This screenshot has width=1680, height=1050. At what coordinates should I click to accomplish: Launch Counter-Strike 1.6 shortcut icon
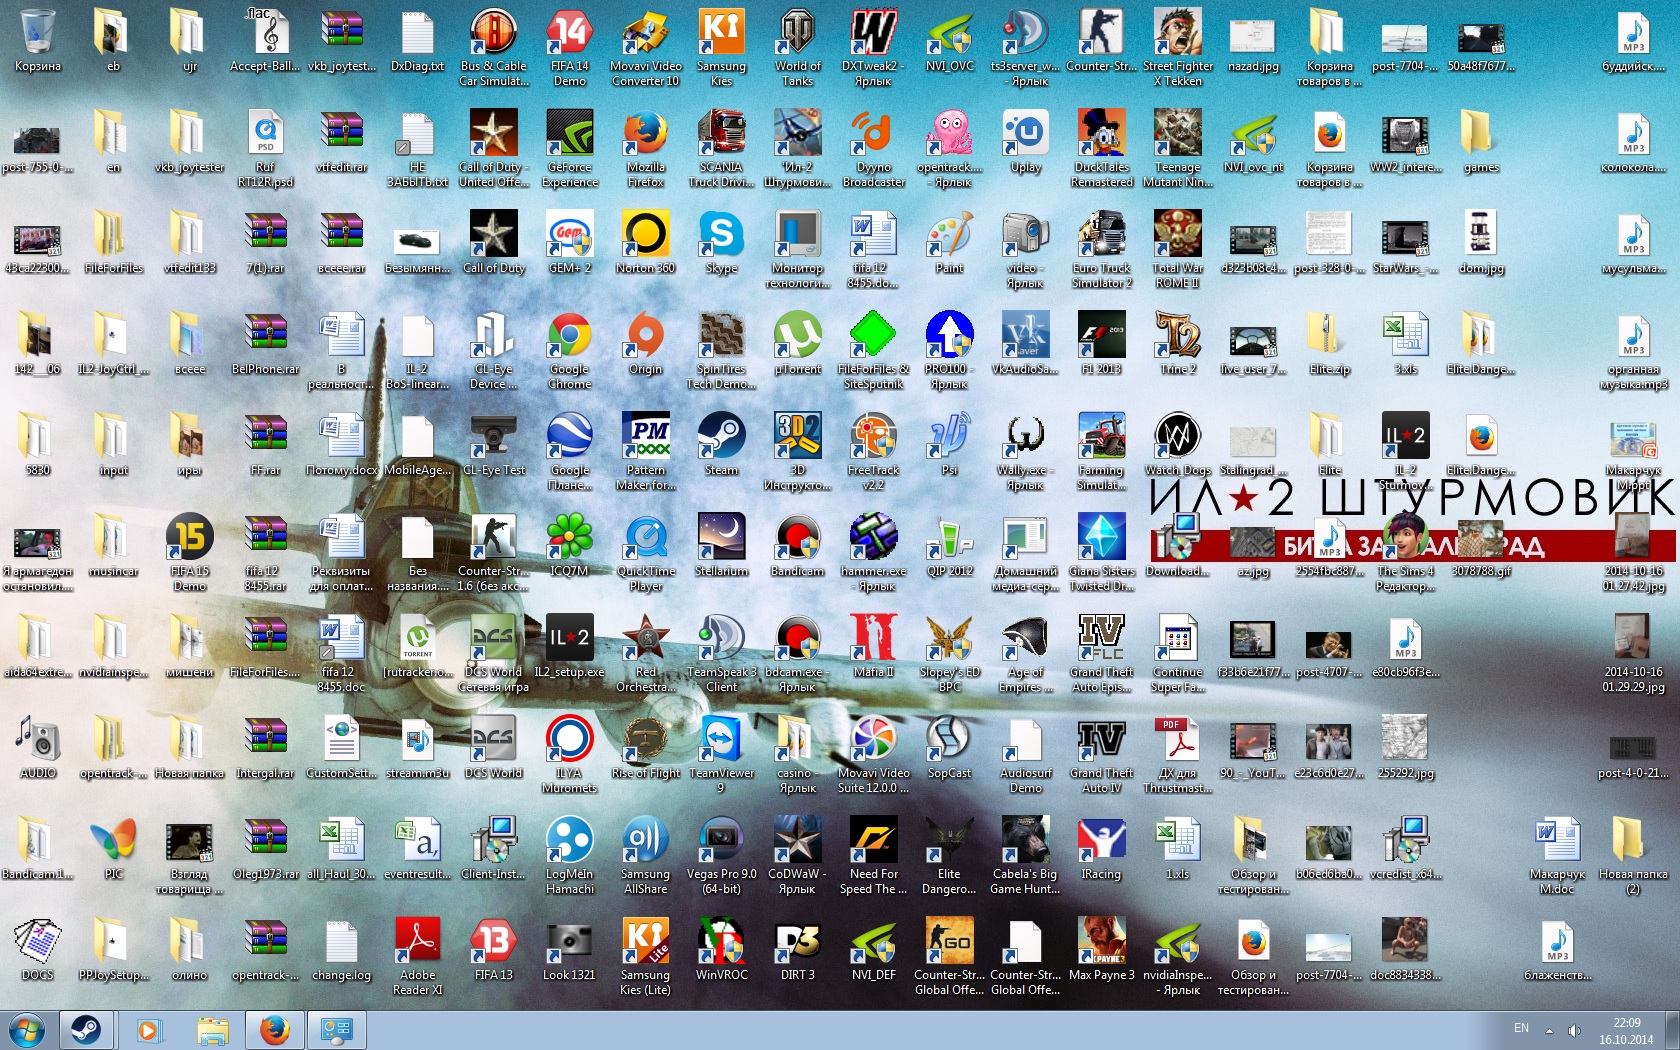[493, 553]
